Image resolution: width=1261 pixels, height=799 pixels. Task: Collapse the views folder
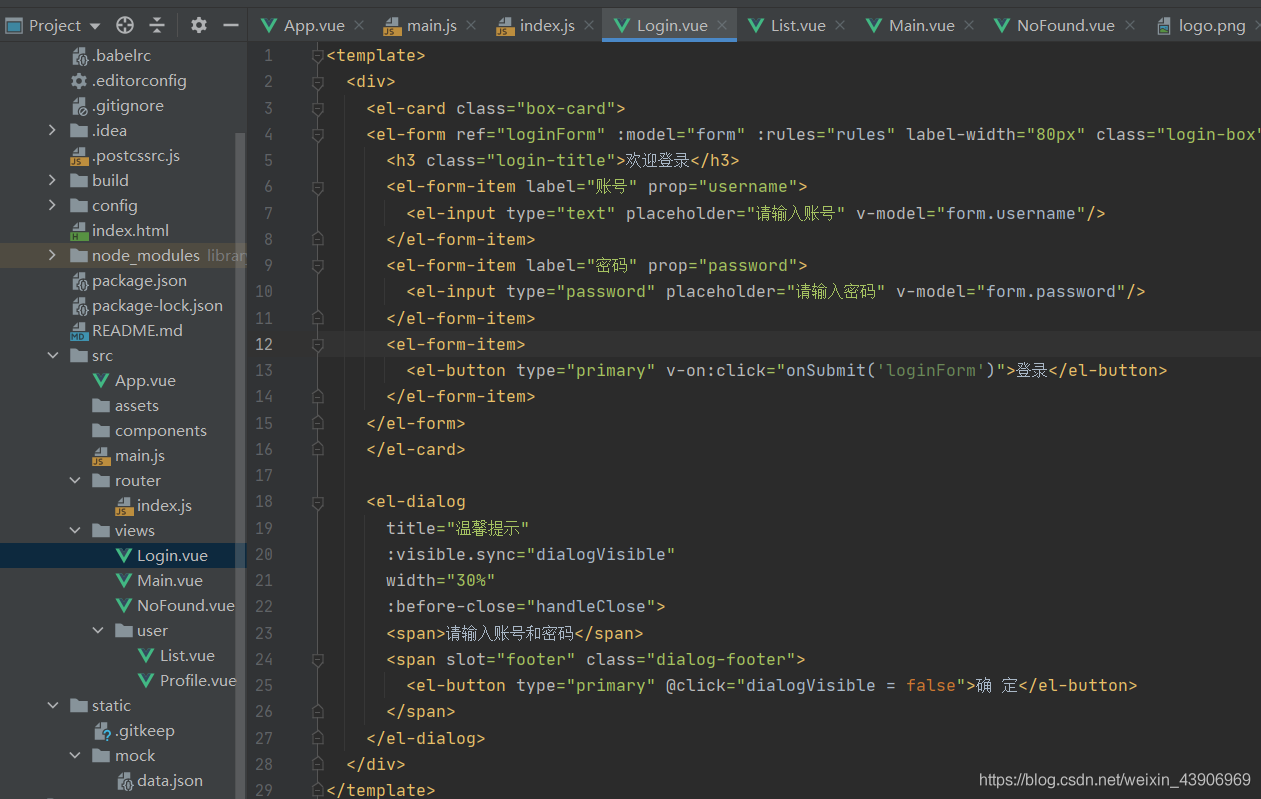point(75,530)
